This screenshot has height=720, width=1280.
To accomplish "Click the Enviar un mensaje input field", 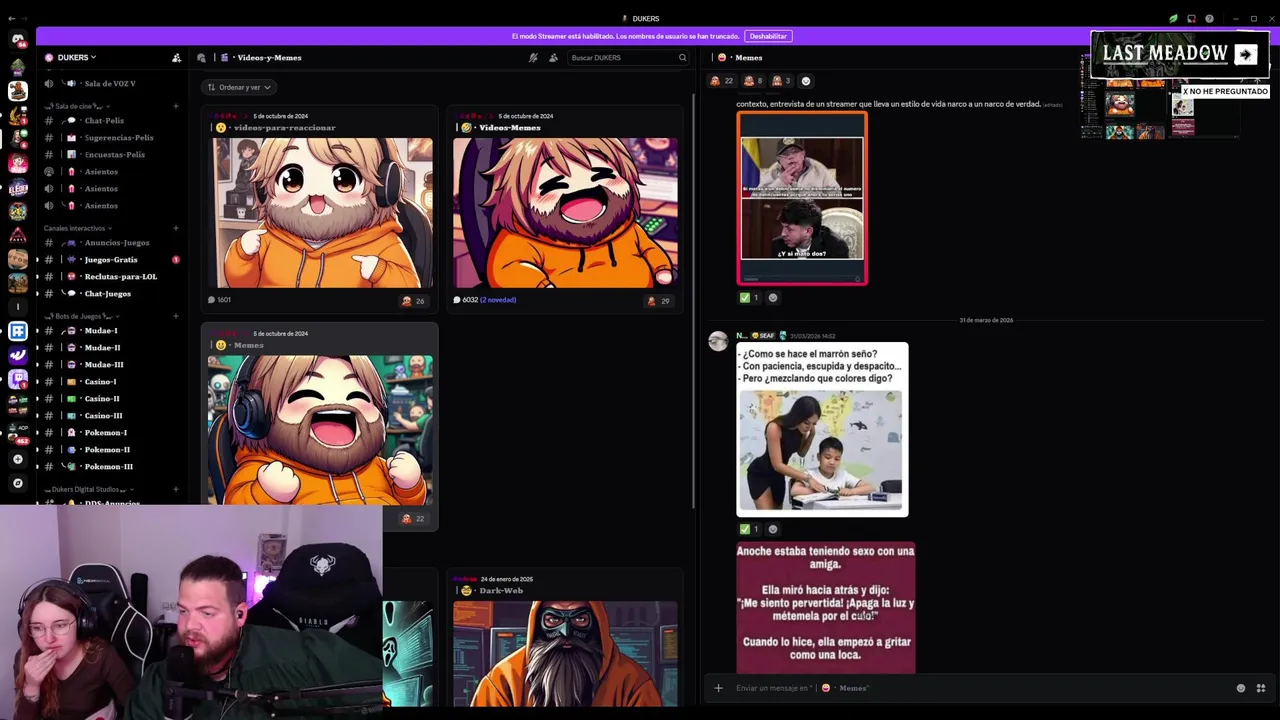I will (x=980, y=688).
